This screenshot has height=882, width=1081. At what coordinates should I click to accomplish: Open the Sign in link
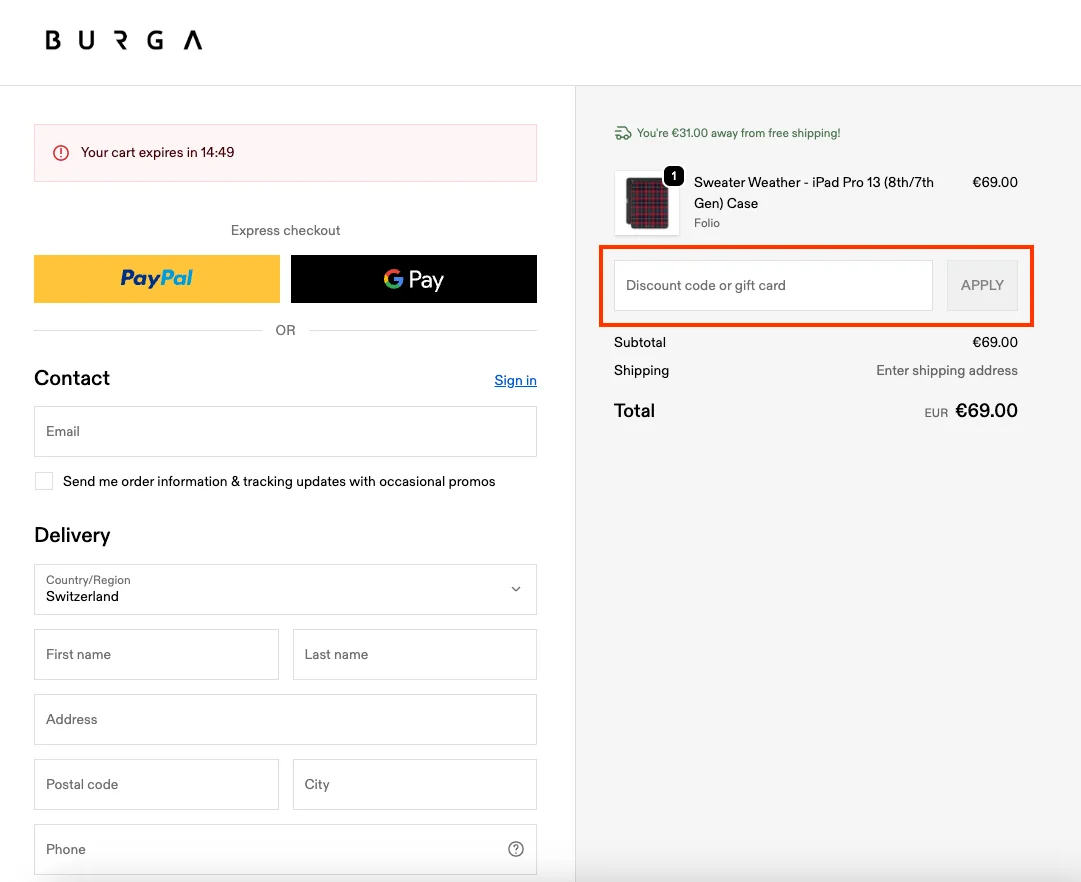[515, 380]
